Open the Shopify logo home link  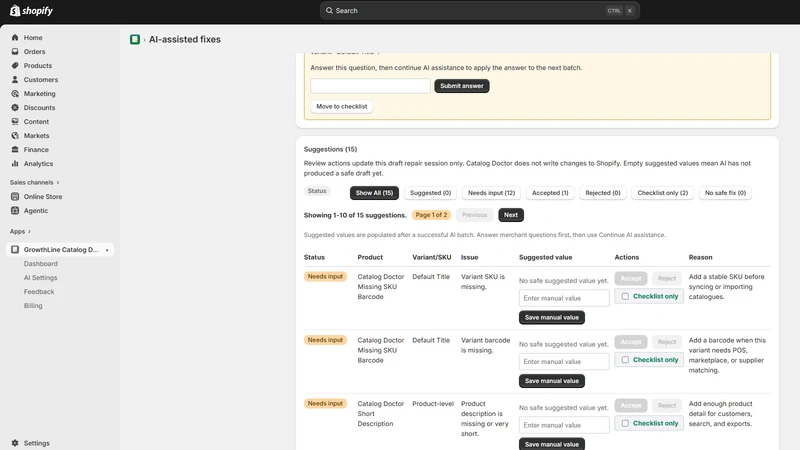pyautogui.click(x=31, y=10)
